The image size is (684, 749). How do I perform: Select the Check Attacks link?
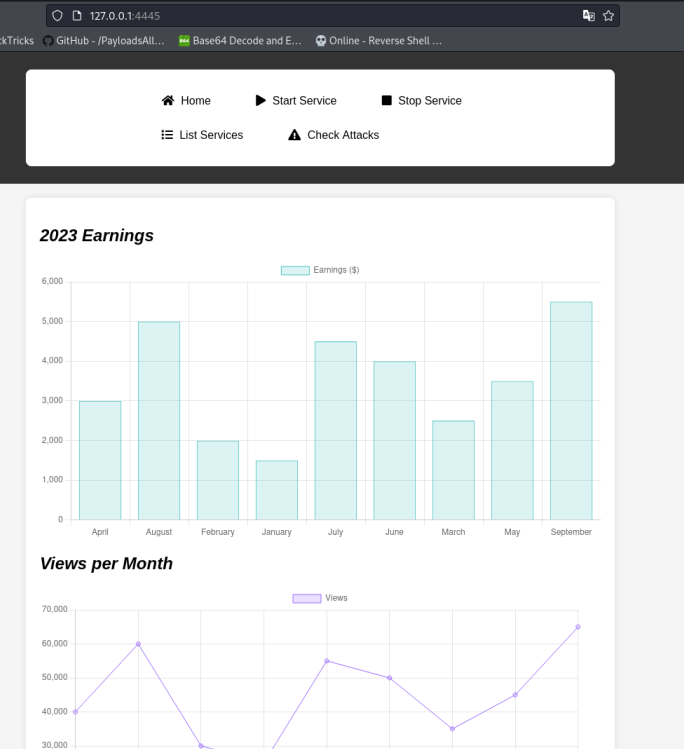click(x=343, y=135)
